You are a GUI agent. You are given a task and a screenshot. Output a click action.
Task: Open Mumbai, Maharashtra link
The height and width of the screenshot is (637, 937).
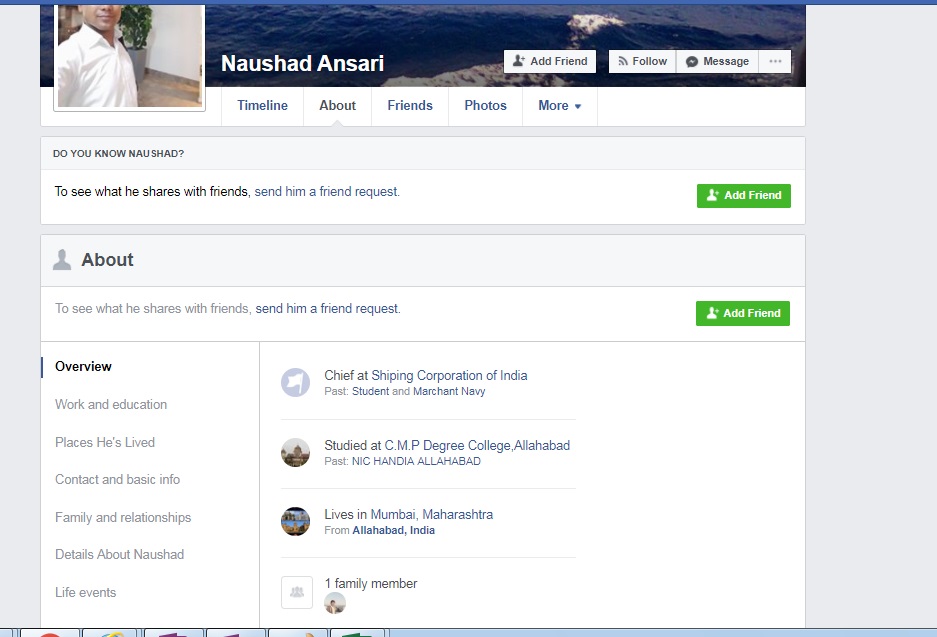click(x=431, y=514)
